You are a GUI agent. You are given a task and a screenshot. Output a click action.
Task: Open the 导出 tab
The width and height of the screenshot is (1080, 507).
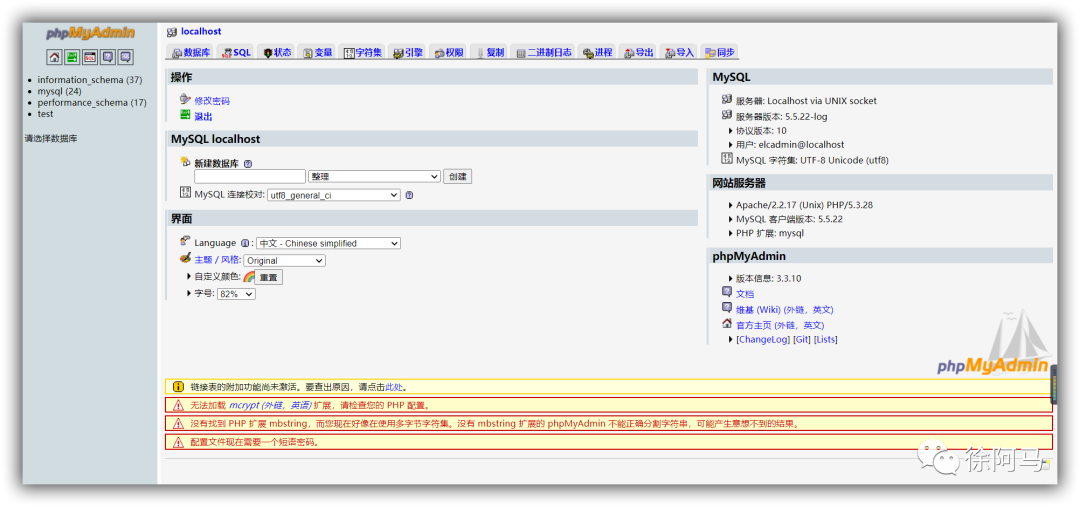pyautogui.click(x=638, y=52)
